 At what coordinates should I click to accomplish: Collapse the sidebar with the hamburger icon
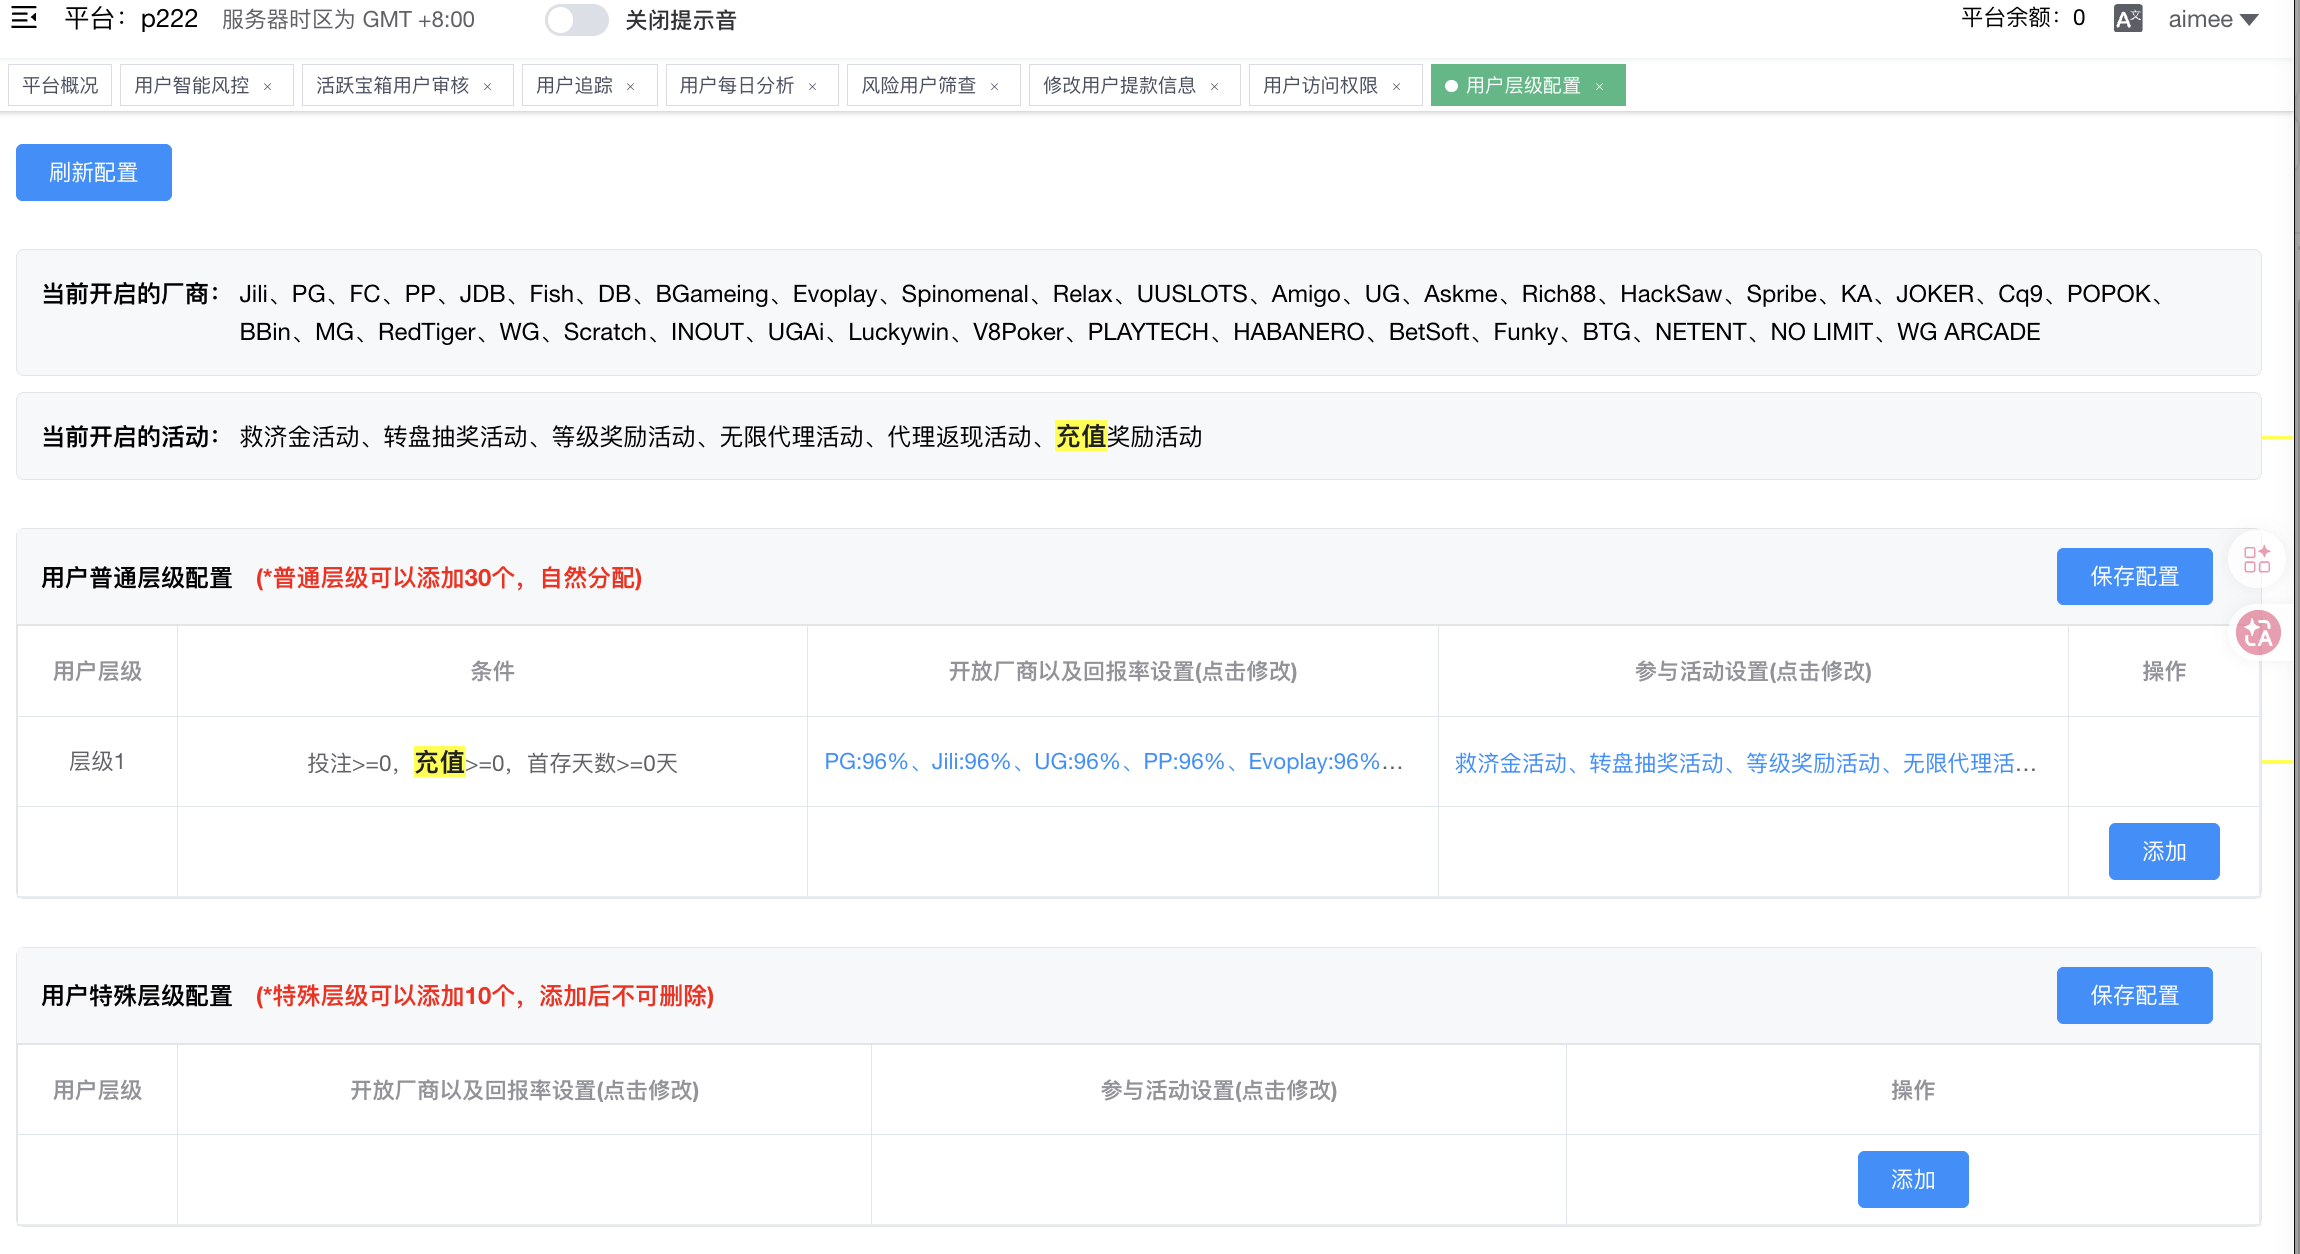[x=24, y=18]
